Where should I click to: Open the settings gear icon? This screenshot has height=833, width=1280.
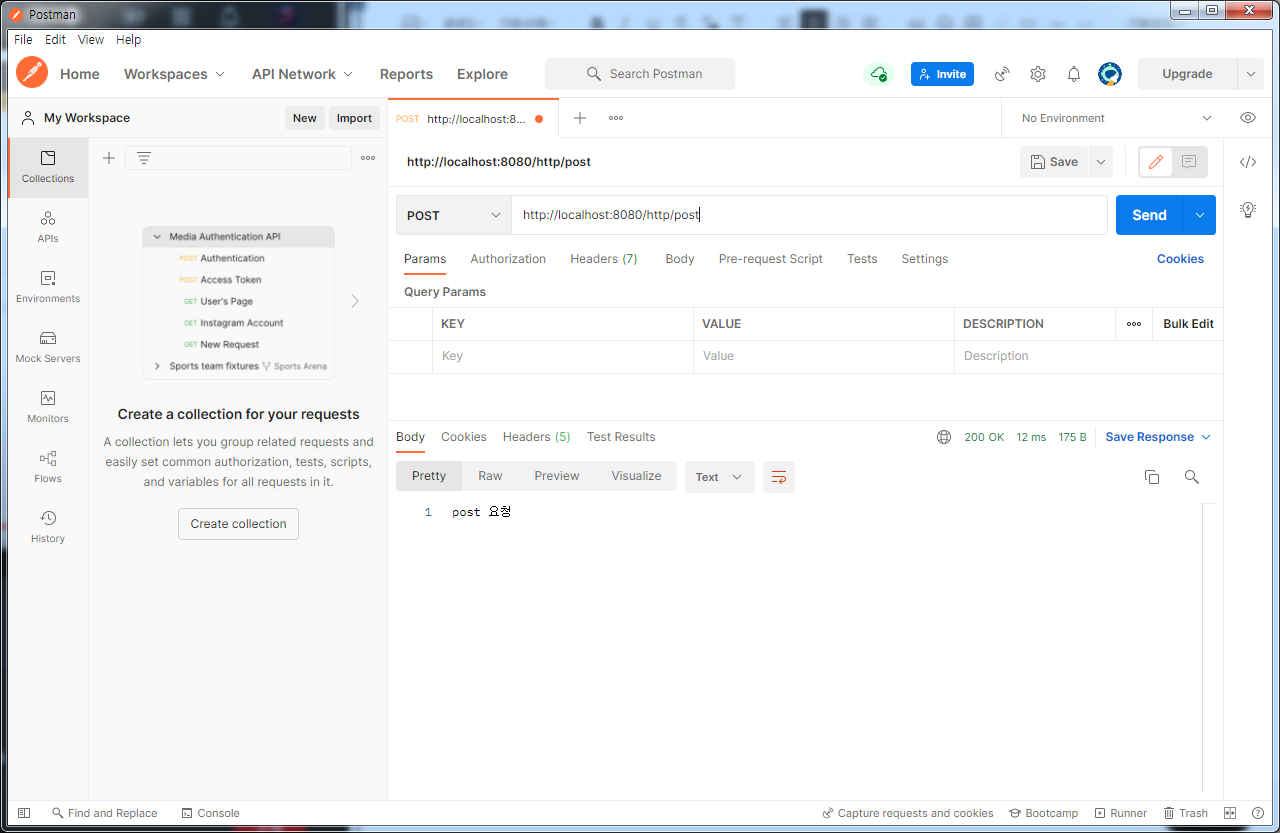(x=1038, y=74)
